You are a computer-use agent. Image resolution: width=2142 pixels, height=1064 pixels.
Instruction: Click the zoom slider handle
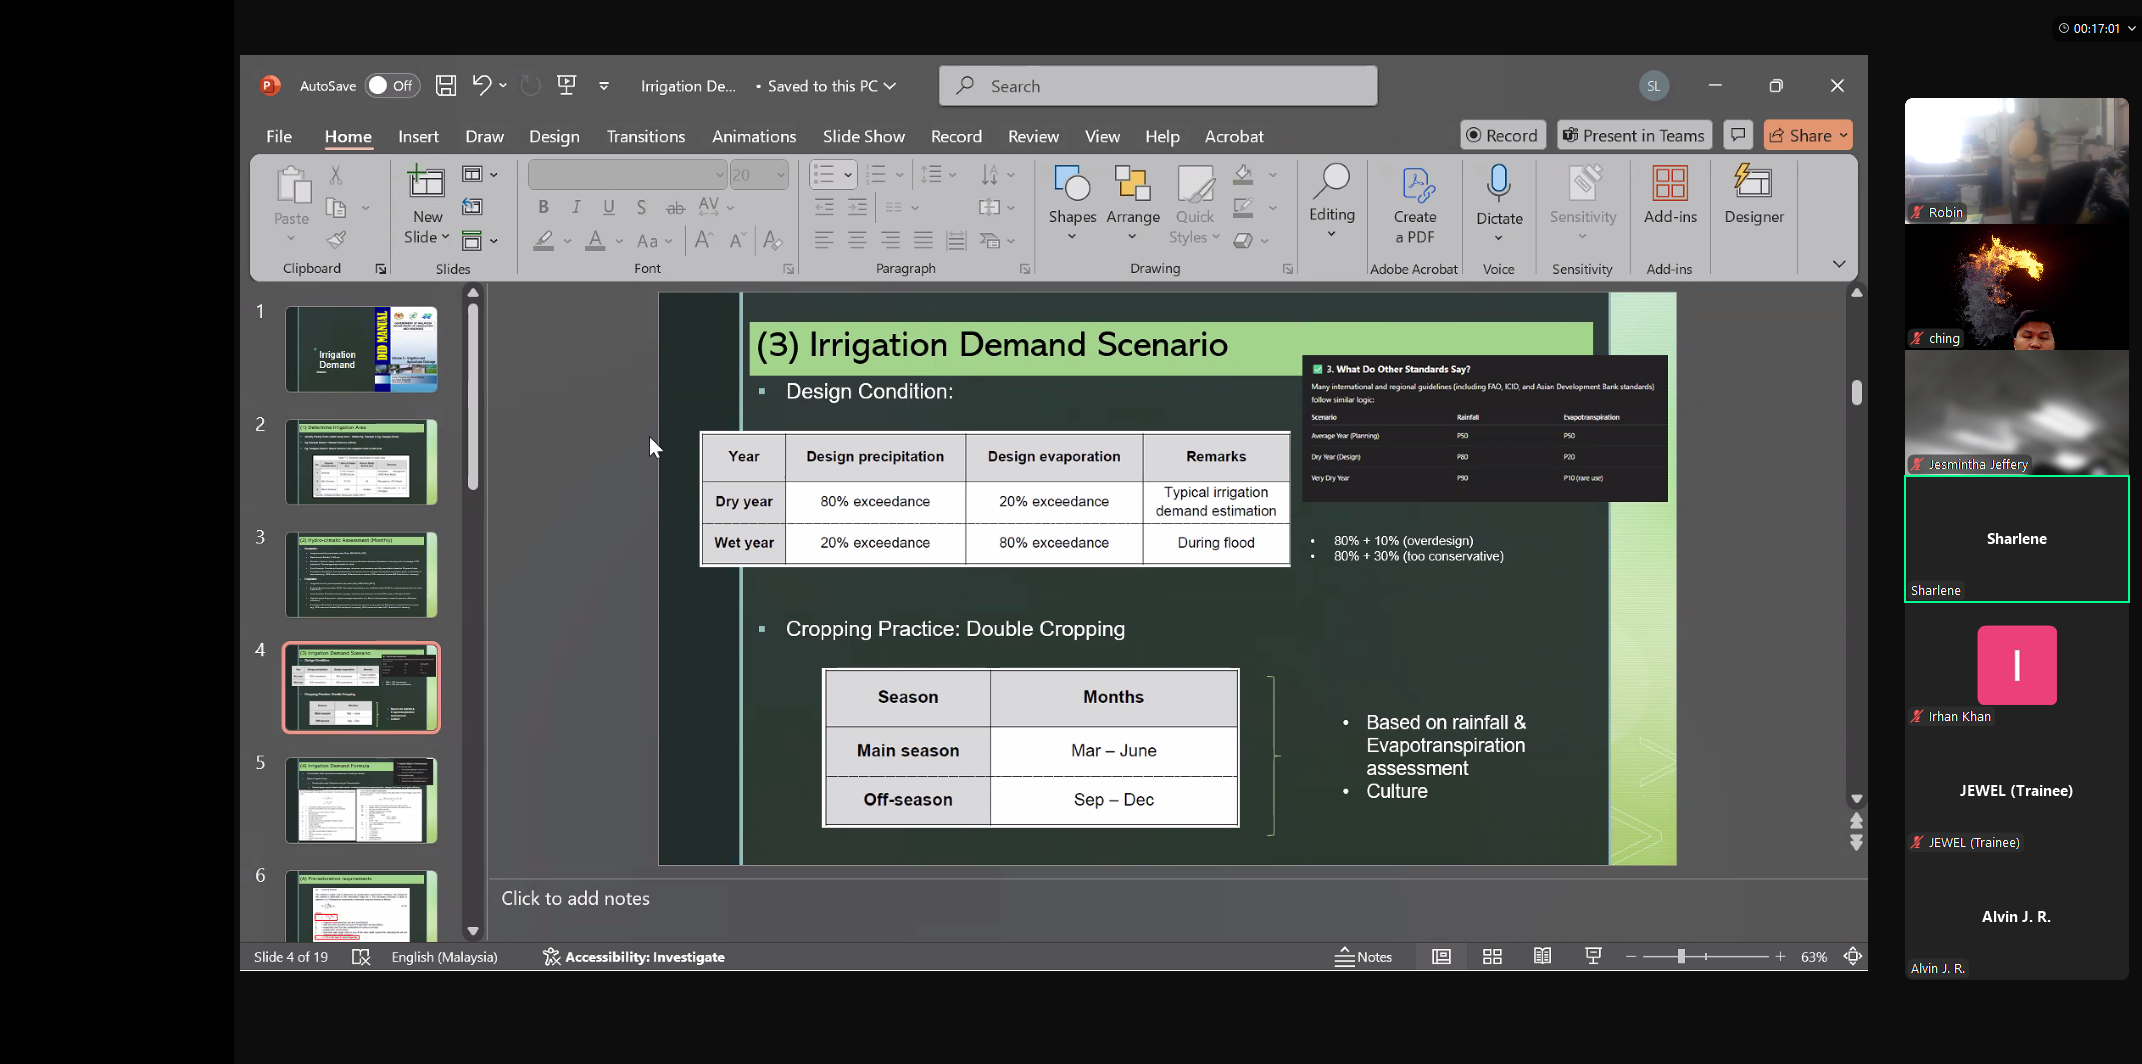point(1681,957)
